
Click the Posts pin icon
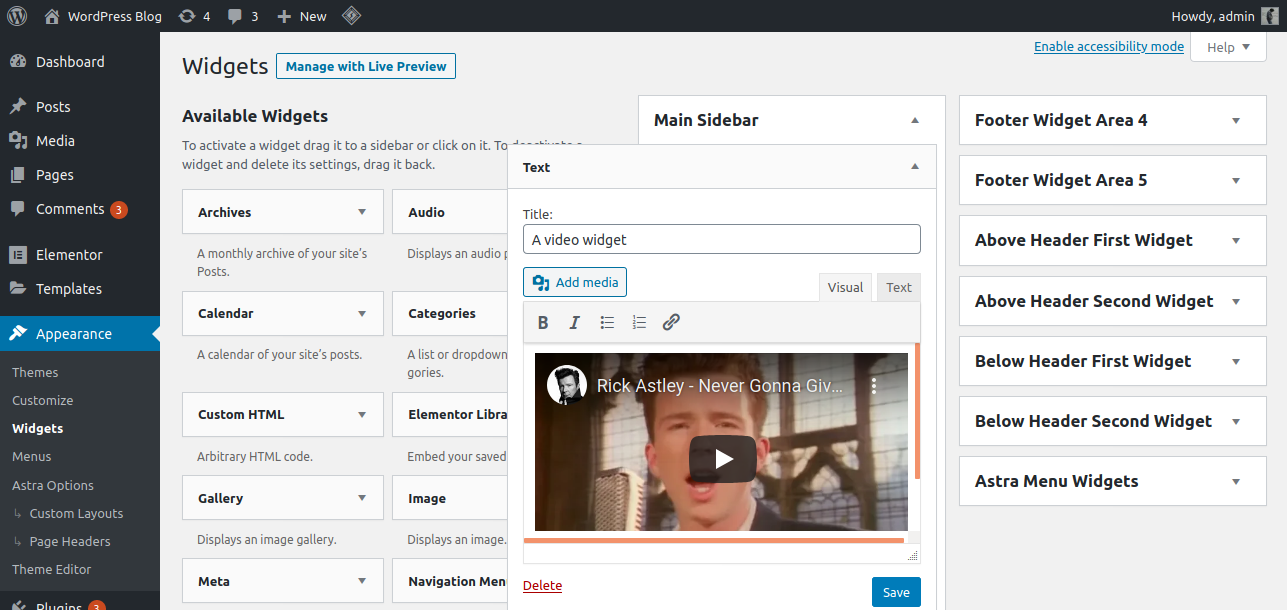pyautogui.click(x=18, y=107)
